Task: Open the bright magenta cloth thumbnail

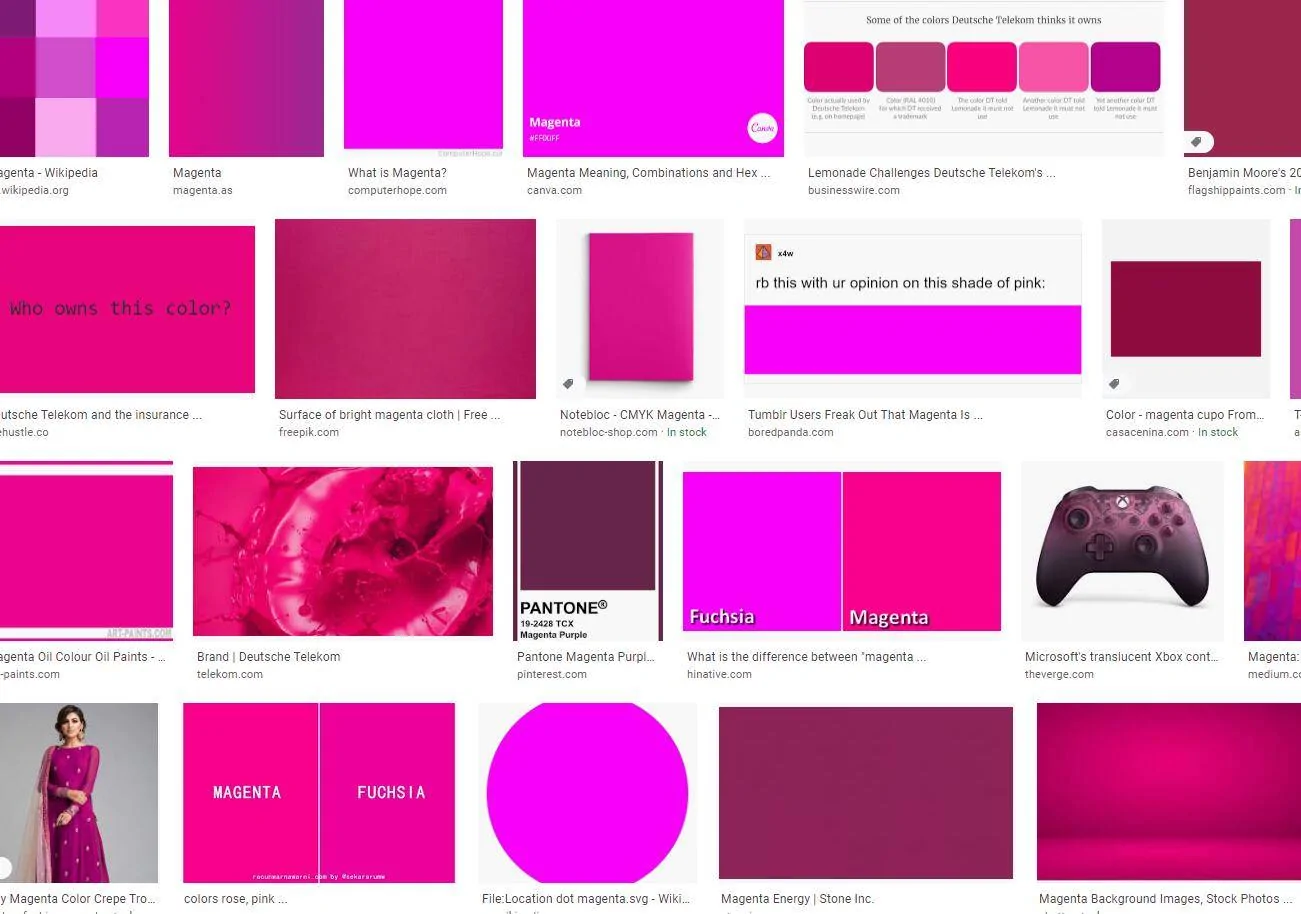Action: point(405,309)
